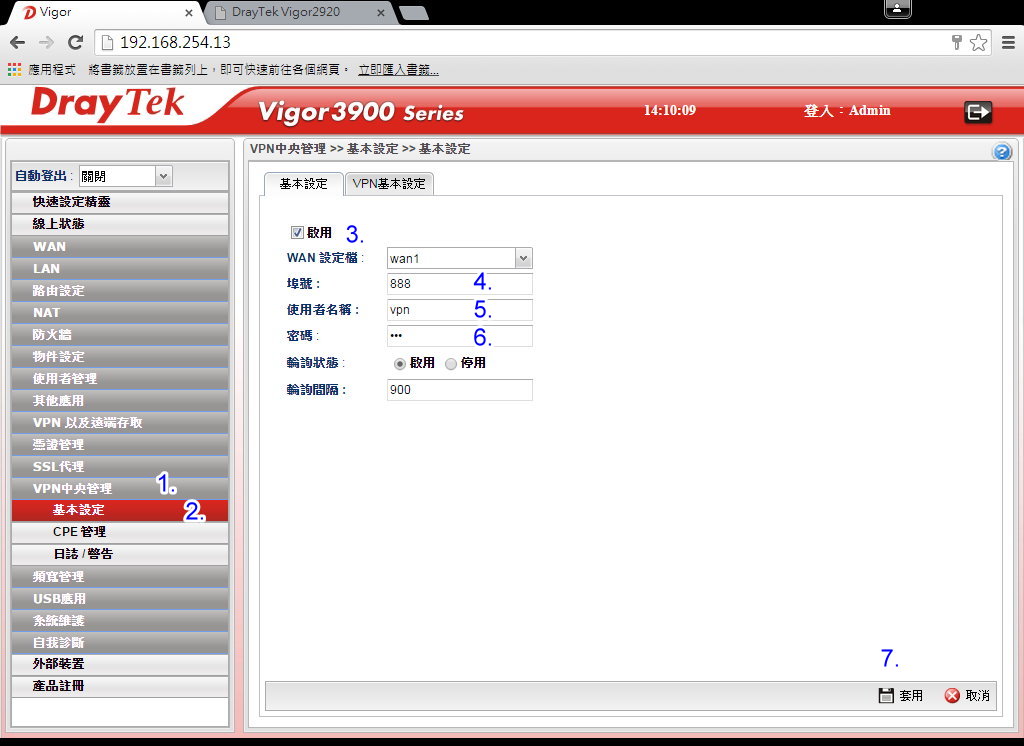
Task: Click the 14:10:09 clock text
Action: pos(670,110)
